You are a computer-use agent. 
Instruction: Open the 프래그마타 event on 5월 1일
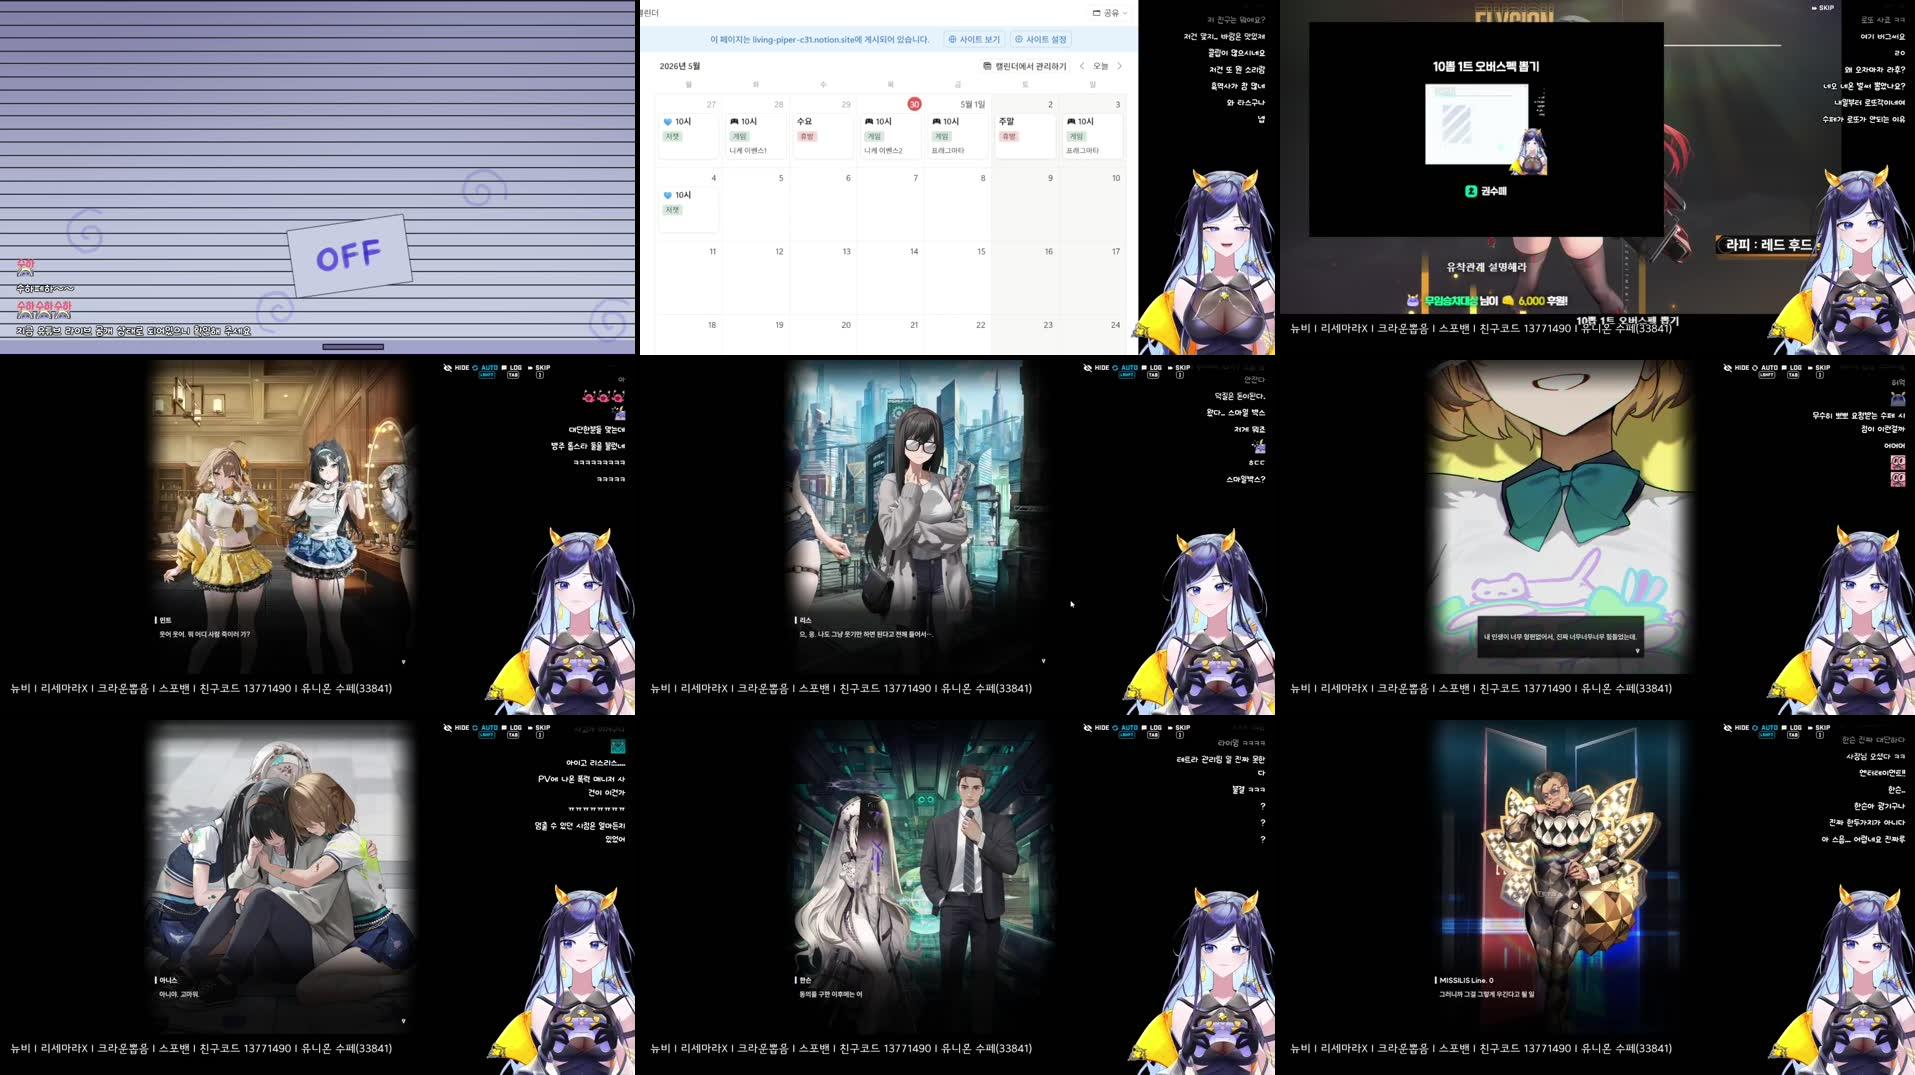point(957,135)
